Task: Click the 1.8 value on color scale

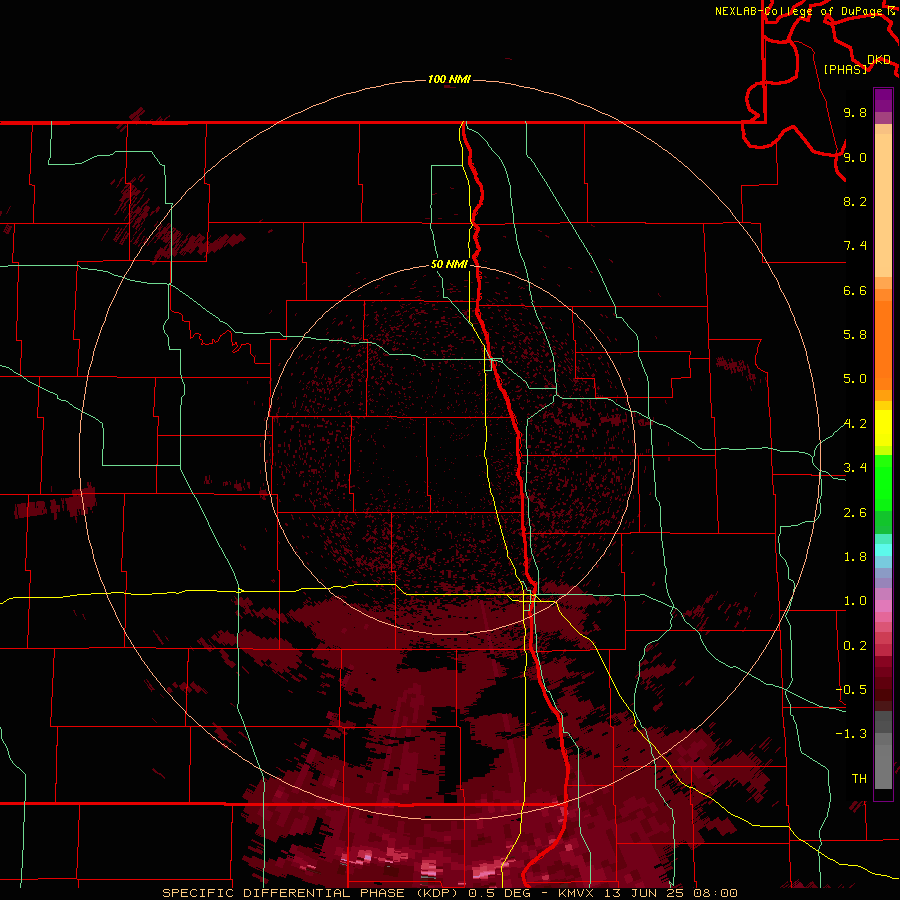Action: [x=855, y=557]
